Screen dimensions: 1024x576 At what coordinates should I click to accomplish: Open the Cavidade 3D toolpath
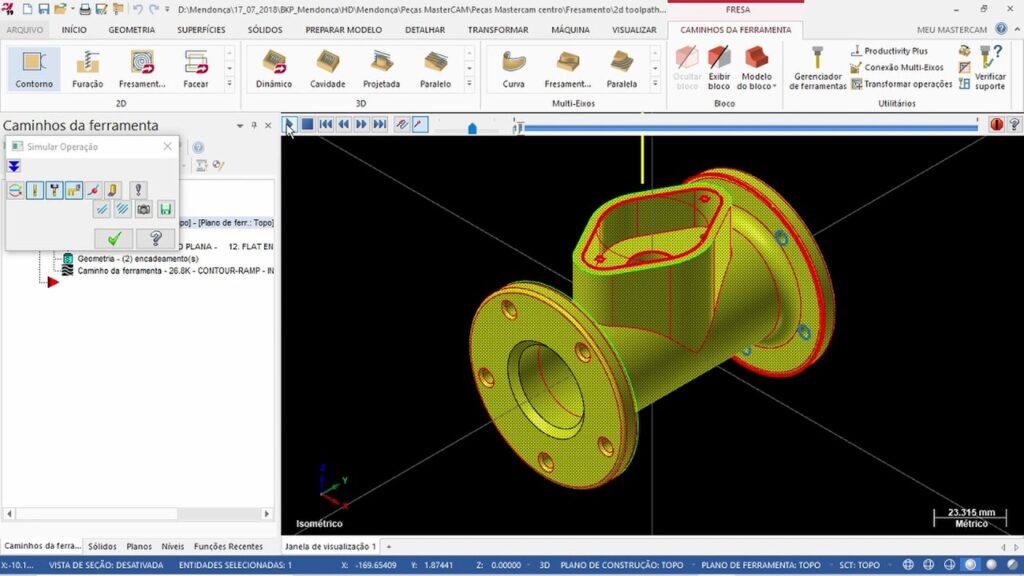pos(327,69)
